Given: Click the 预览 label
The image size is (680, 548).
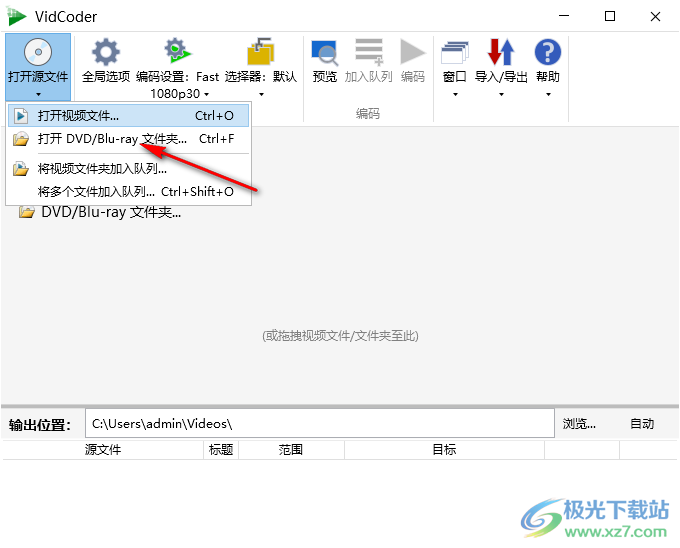Looking at the screenshot, I should coord(325,77).
